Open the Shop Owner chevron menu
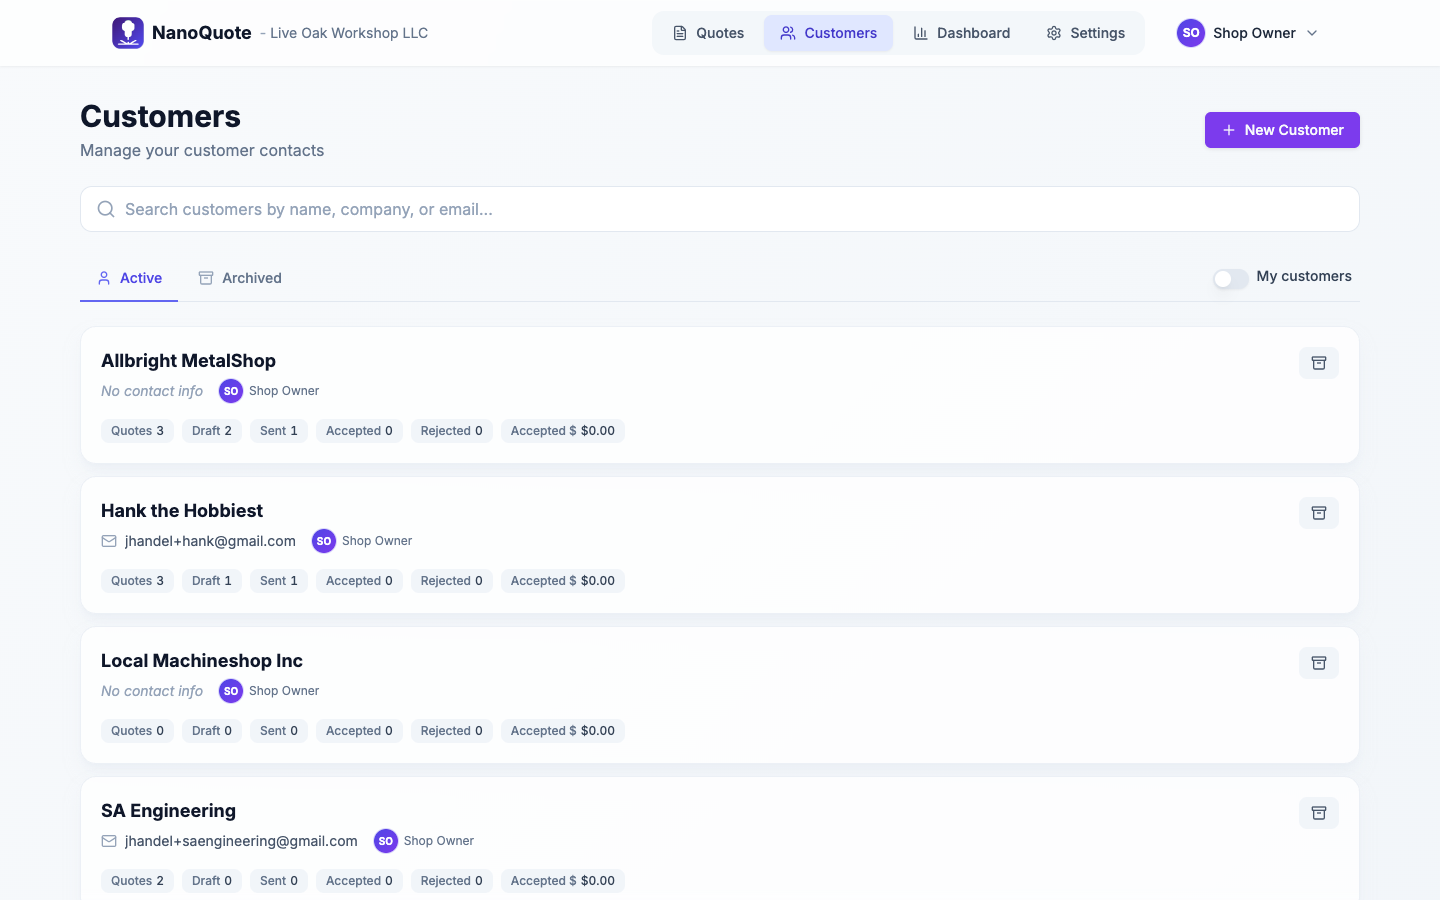 [x=1311, y=33]
